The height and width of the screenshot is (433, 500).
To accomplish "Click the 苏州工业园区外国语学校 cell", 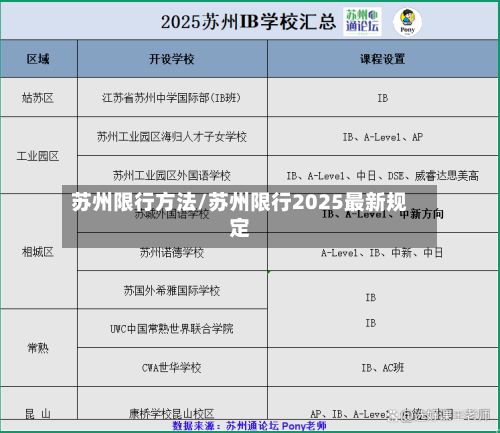I will [x=172, y=175].
